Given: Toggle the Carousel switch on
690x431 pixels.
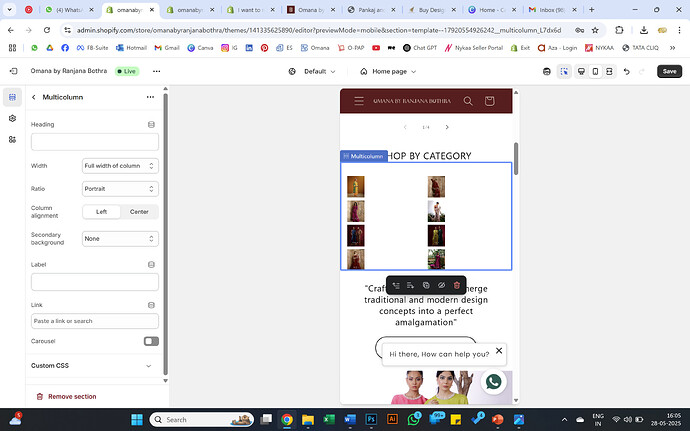Looking at the screenshot, I should (x=151, y=341).
